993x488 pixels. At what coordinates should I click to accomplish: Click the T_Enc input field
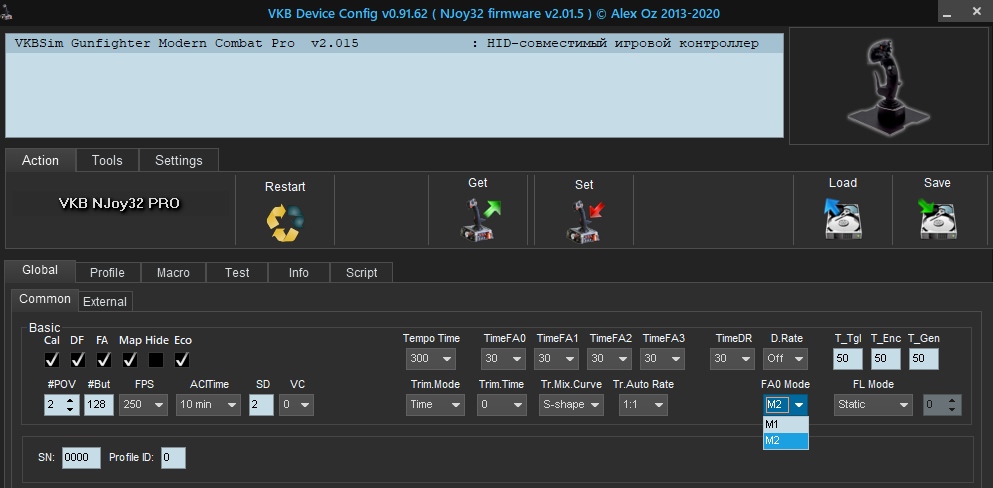click(885, 359)
